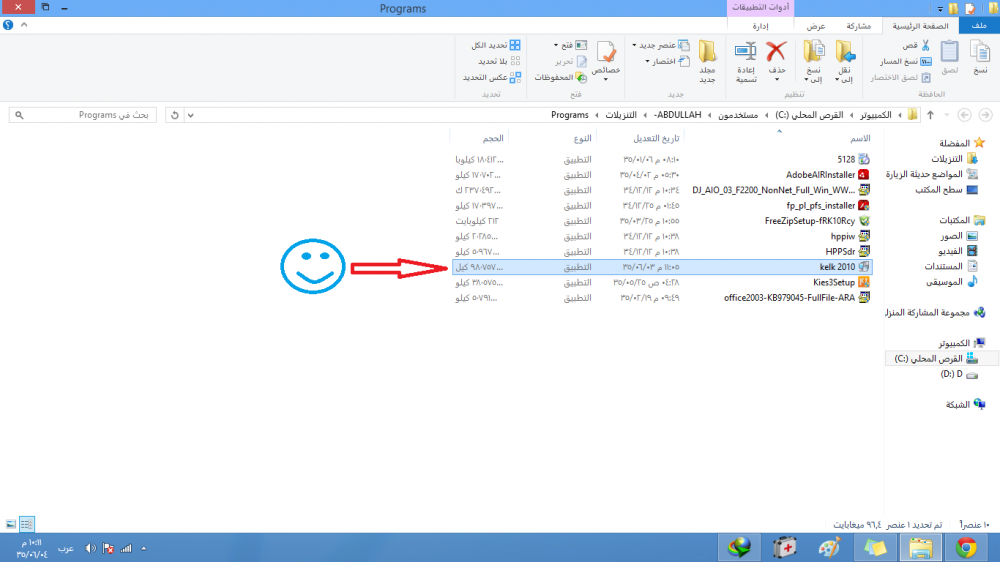
Task: Click the red Delete (حذف) icon
Action: [776, 52]
